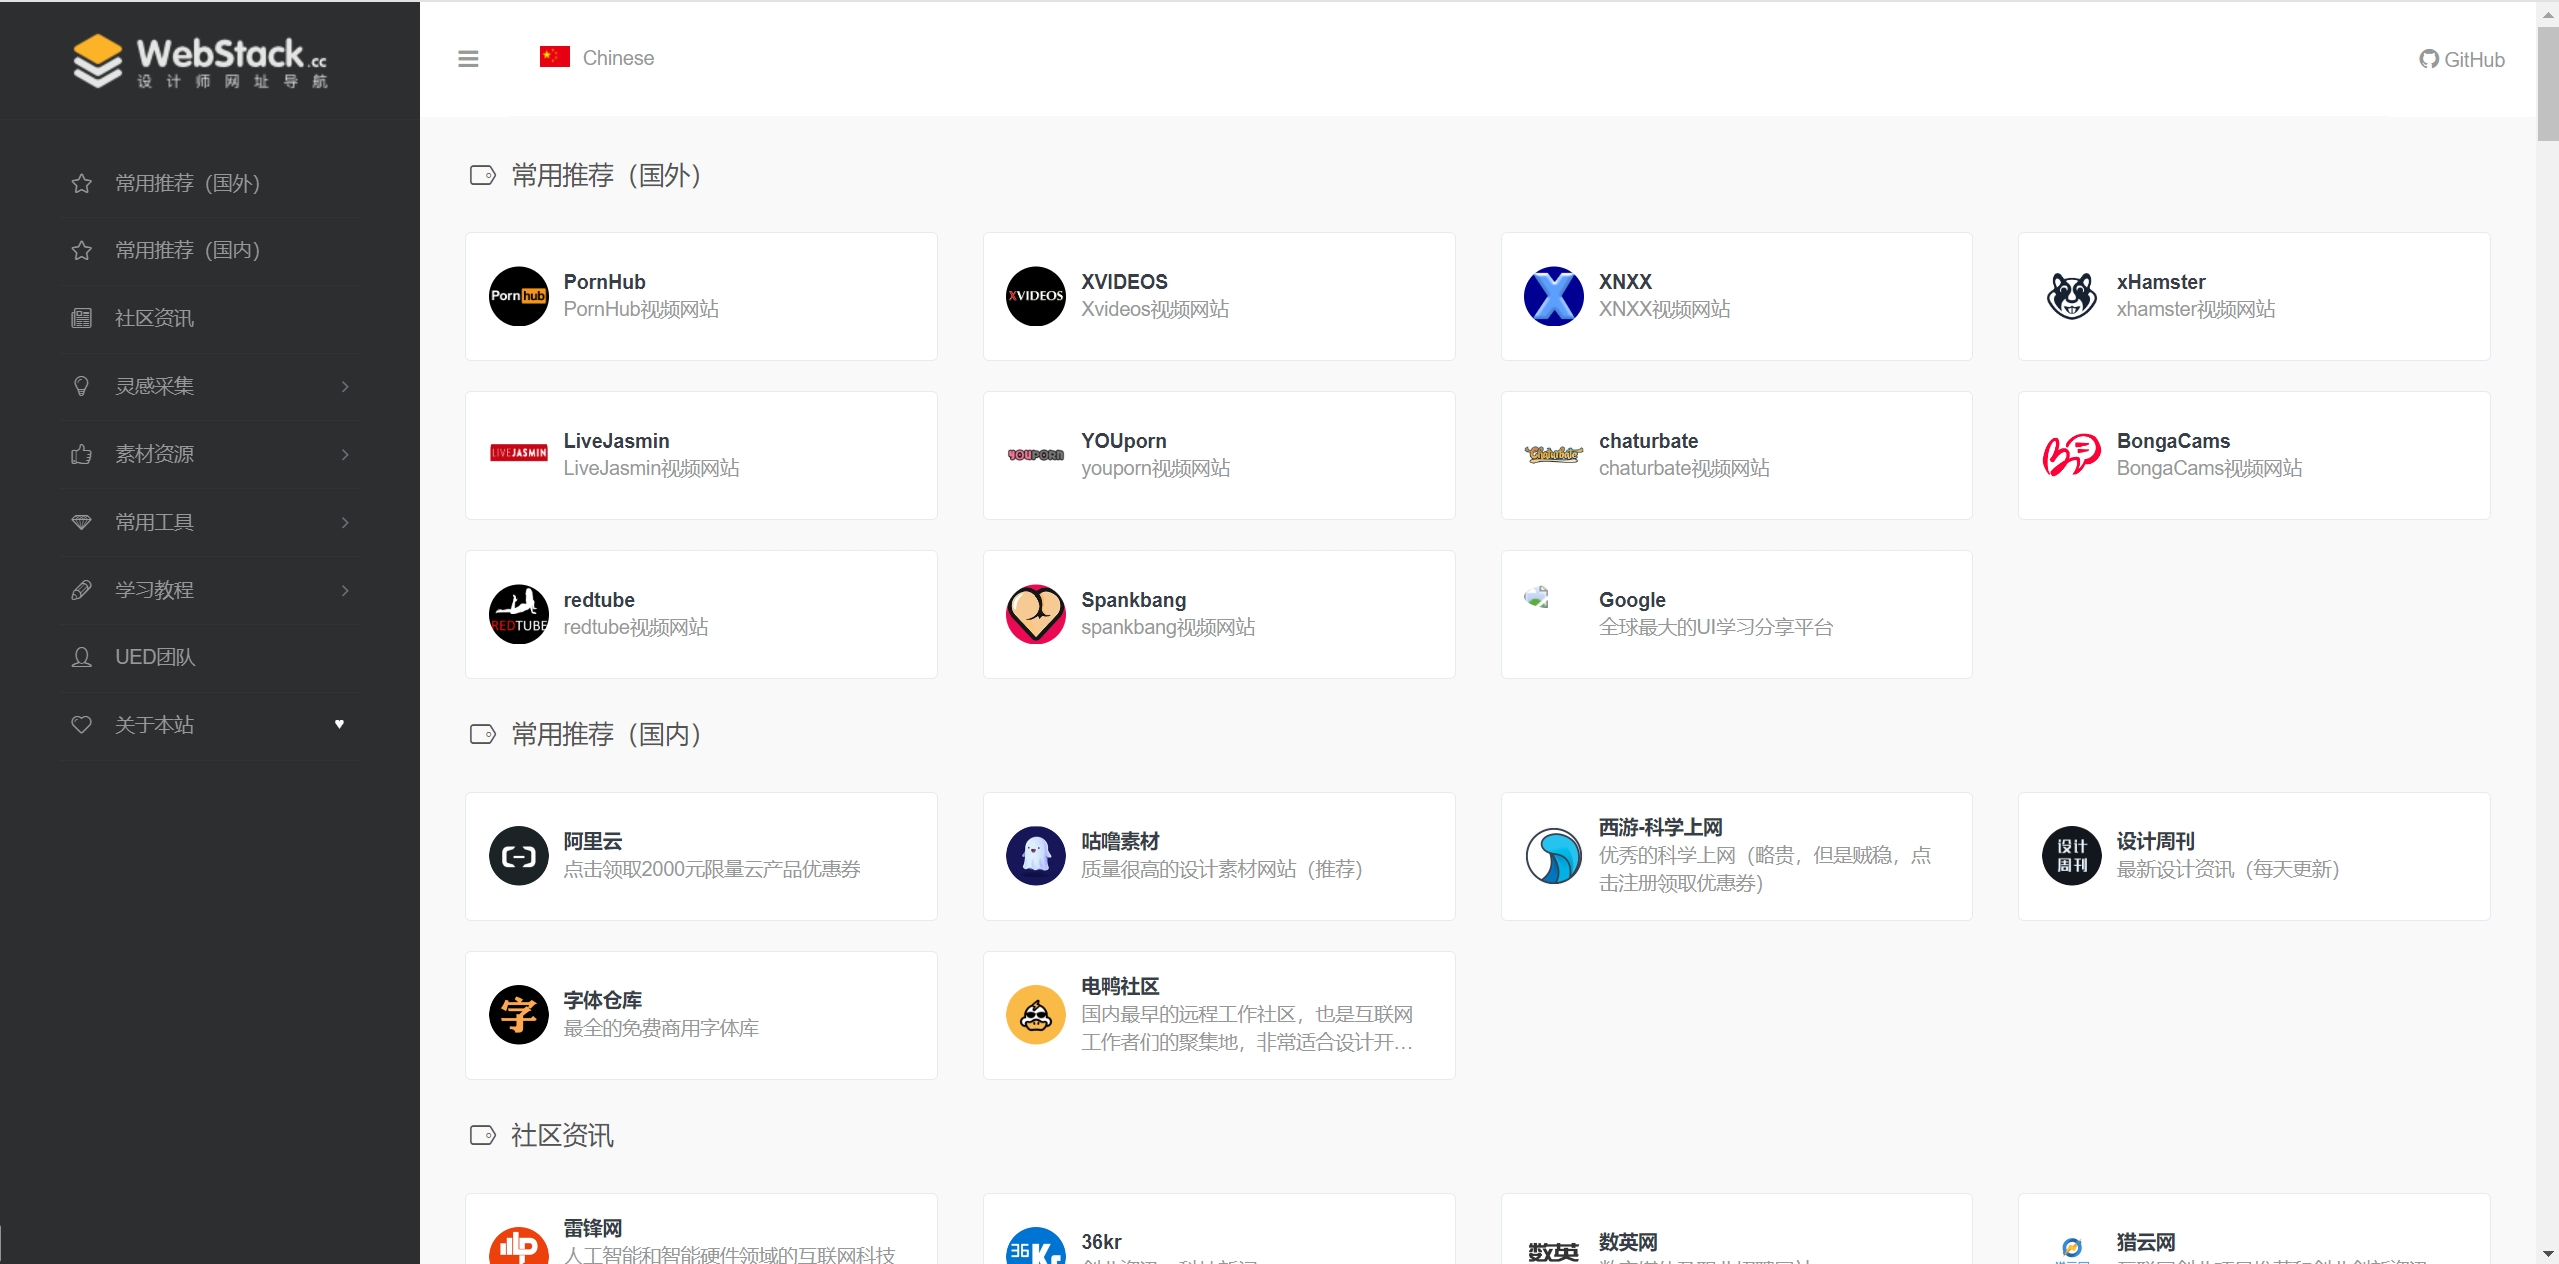Click the 阿里云 logo icon

point(519,856)
